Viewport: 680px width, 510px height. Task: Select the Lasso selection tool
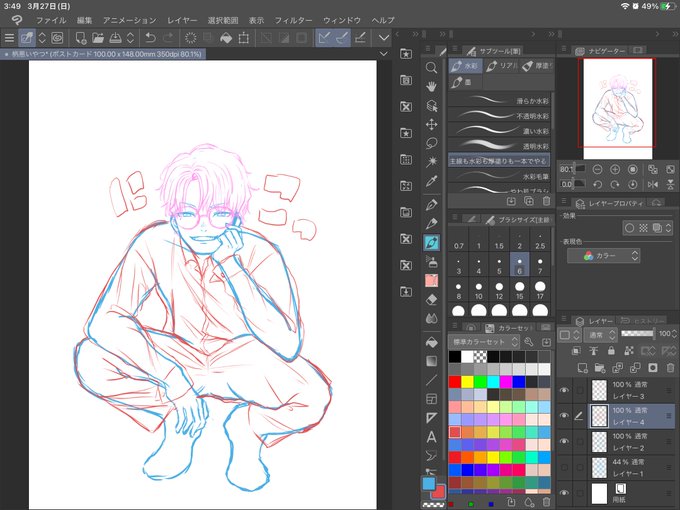point(431,144)
